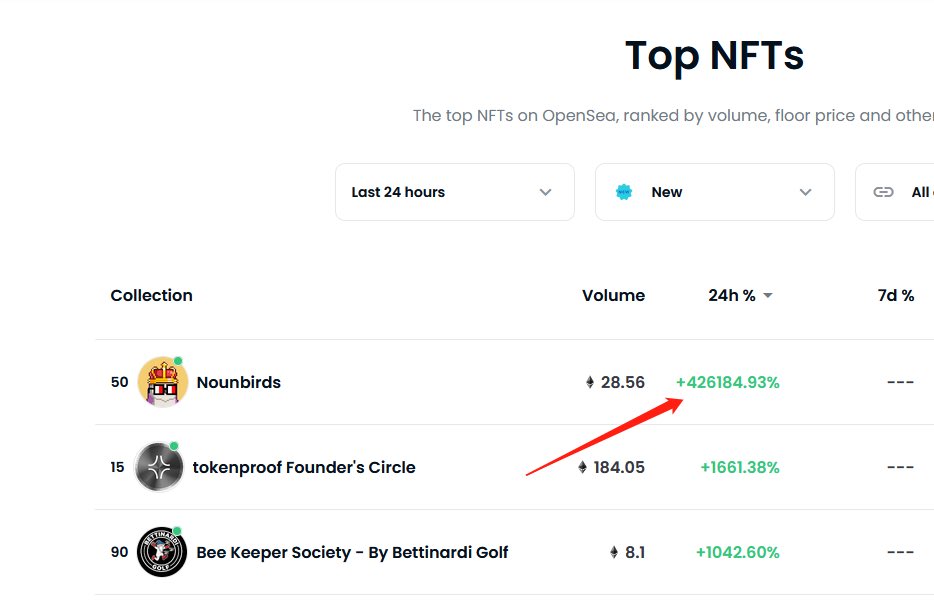934x604 pixels.
Task: Open the All chains dropdown with link icon
Action: (x=895, y=192)
